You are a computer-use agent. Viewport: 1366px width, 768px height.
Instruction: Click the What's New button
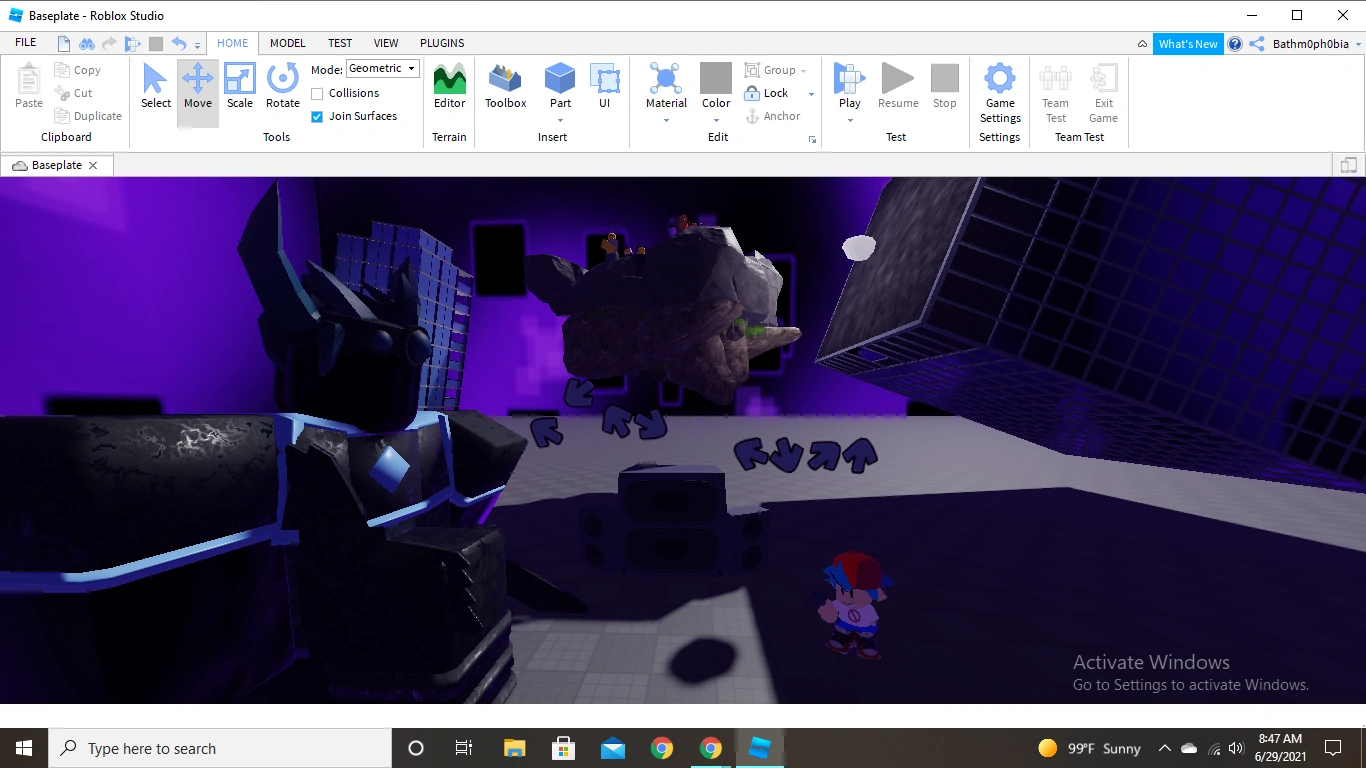point(1188,44)
